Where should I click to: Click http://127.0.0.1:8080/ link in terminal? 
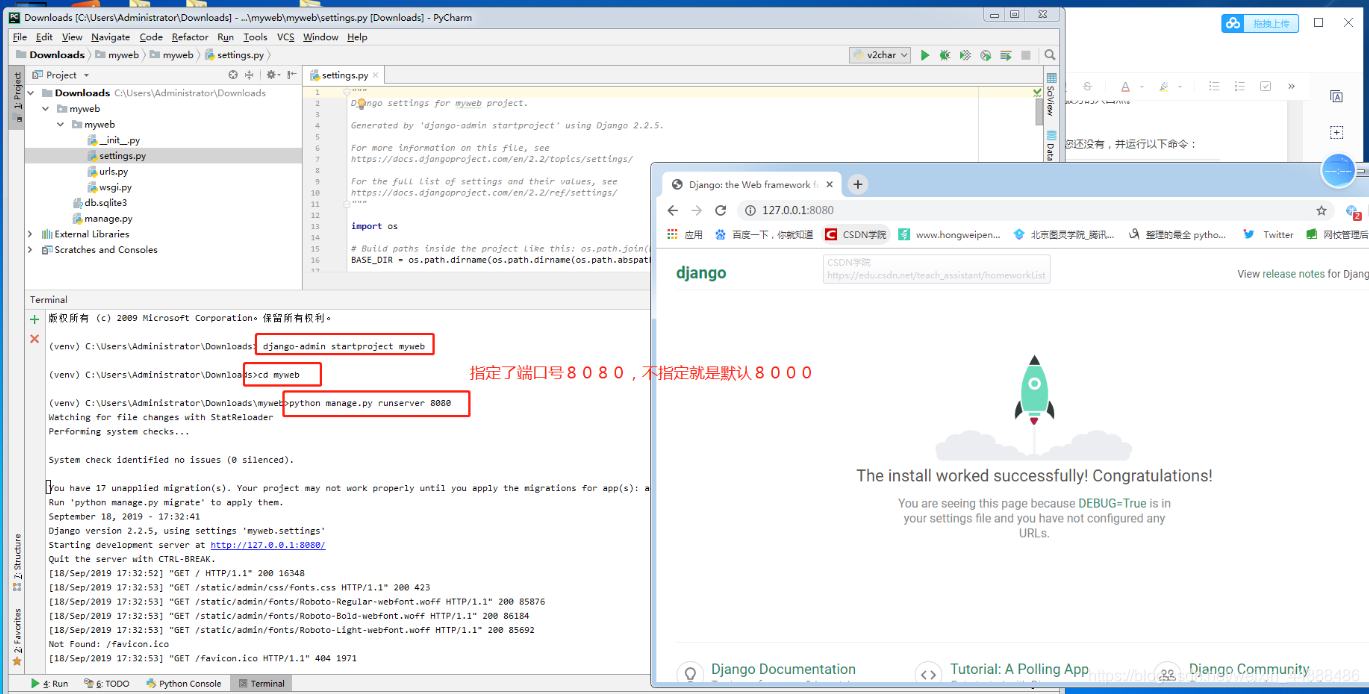(x=267, y=545)
